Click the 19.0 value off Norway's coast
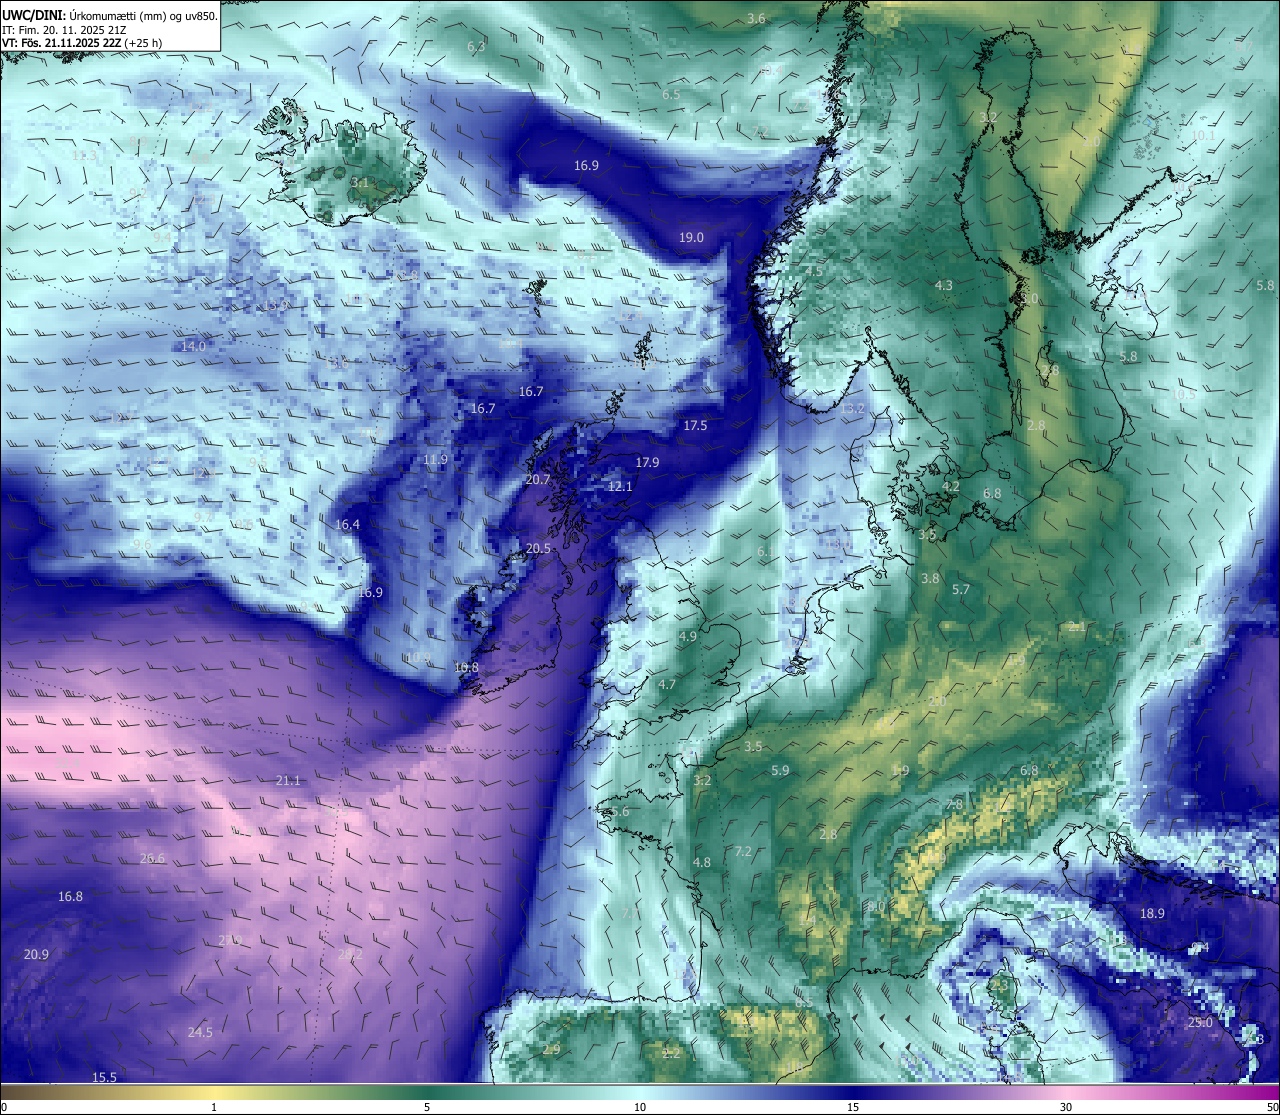Viewport: 1280px width, 1115px height. 691,238
